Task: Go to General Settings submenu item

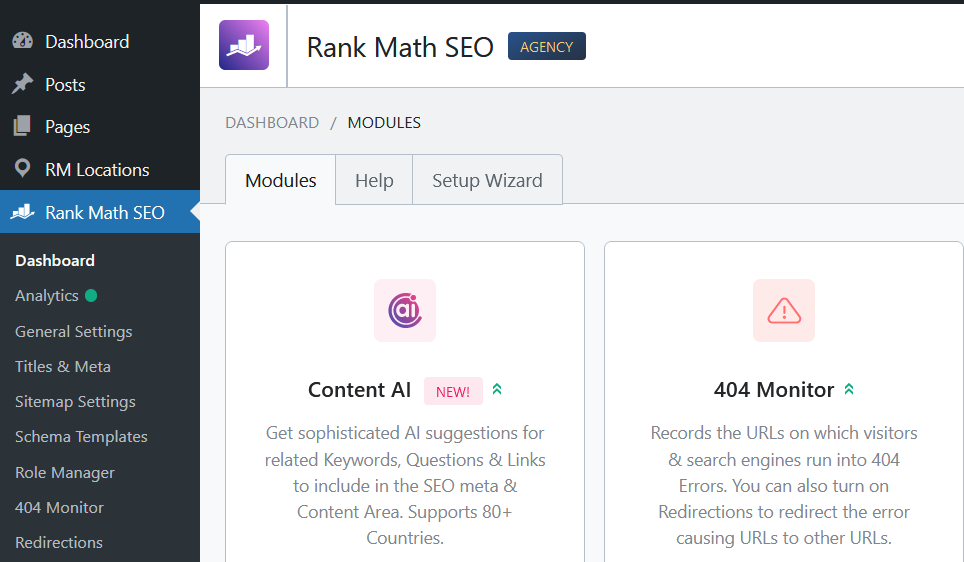Action: pyautogui.click(x=74, y=331)
